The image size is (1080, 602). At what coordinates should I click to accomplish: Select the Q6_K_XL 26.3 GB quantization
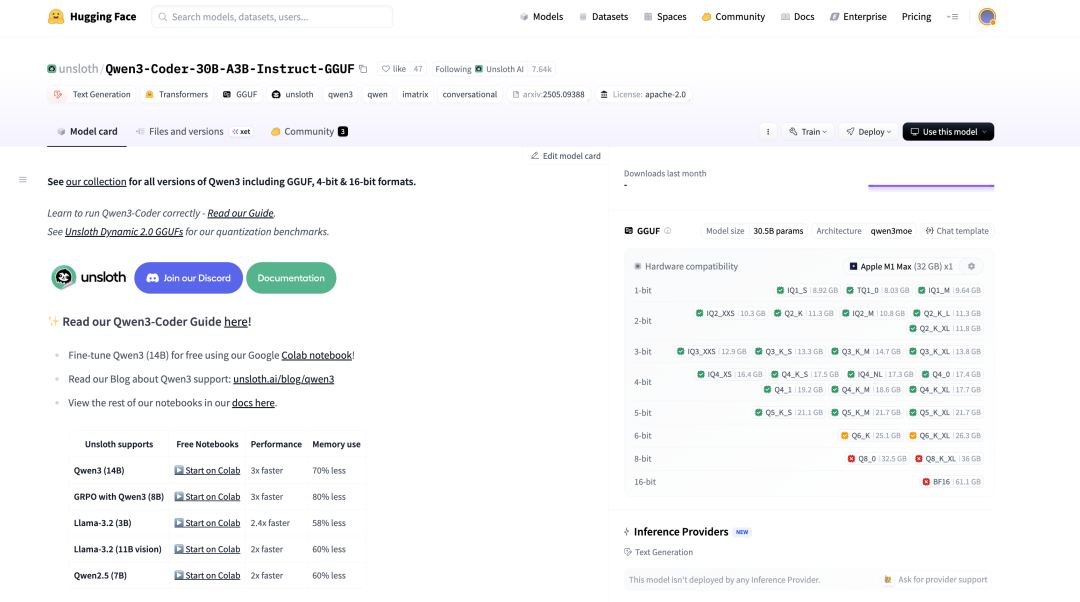coord(945,436)
